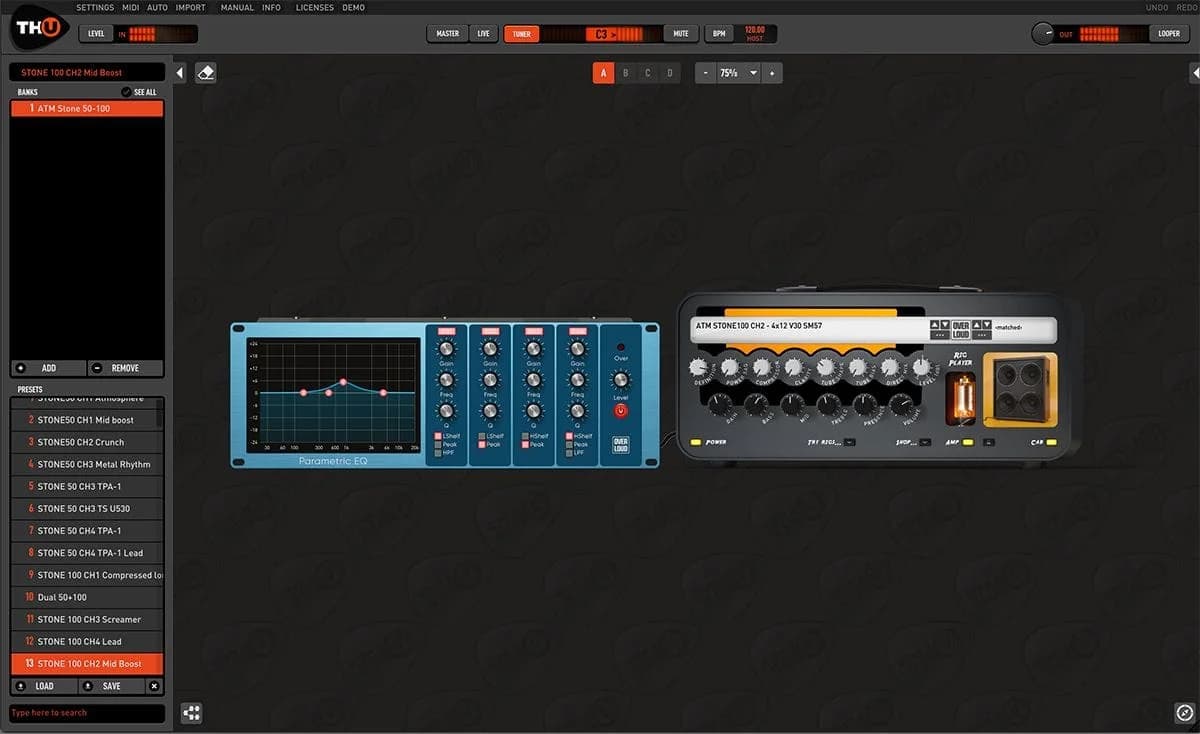This screenshot has height=734, width=1200.
Task: Enable HPF on the first EQ band
Action: click(x=438, y=453)
